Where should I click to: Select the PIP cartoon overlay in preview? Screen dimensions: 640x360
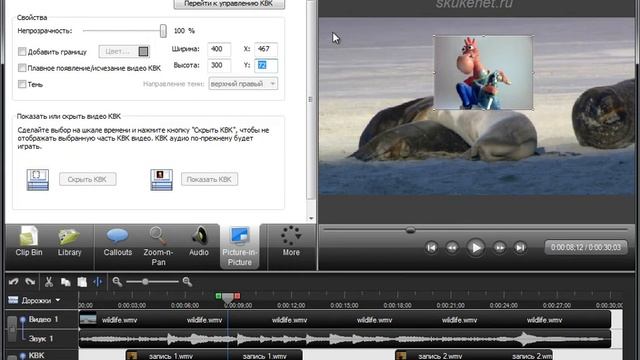[483, 73]
